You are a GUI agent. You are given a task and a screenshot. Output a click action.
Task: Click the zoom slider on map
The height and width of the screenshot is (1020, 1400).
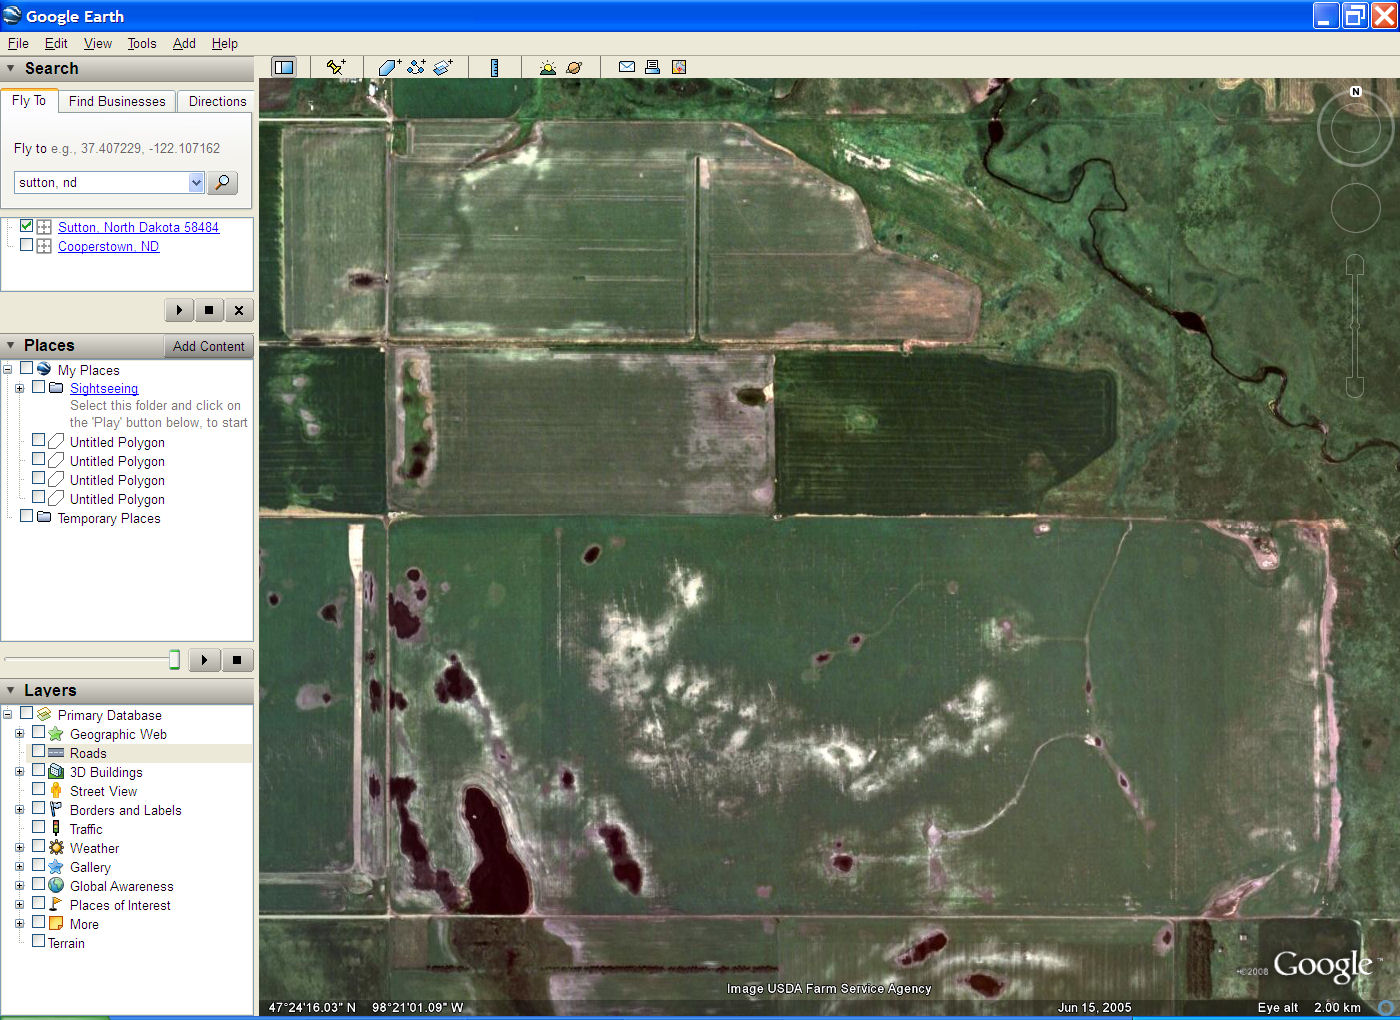pyautogui.click(x=1355, y=325)
